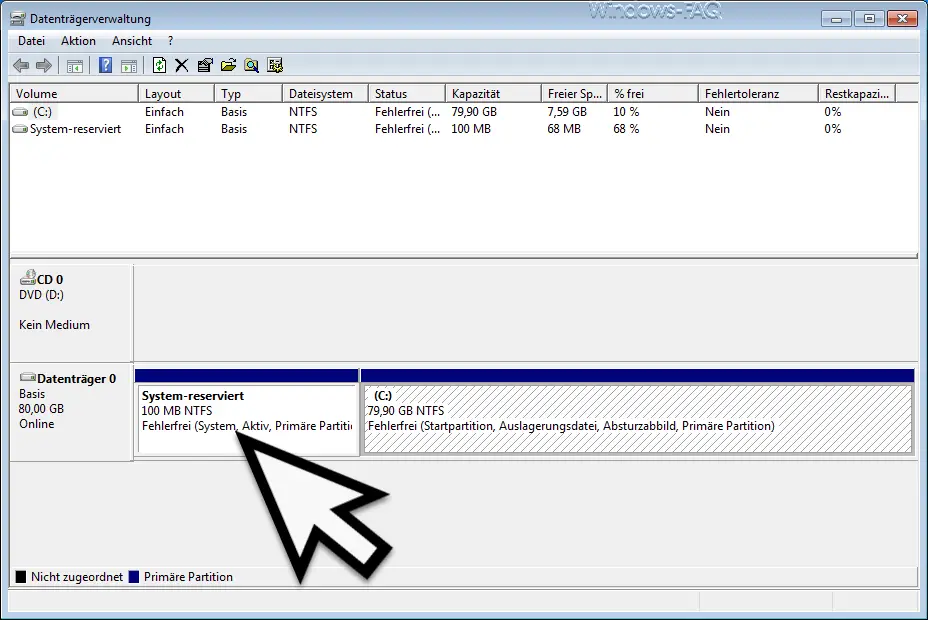This screenshot has height=620, width=928.
Task: Click the open folder toolbar icon
Action: [x=228, y=65]
